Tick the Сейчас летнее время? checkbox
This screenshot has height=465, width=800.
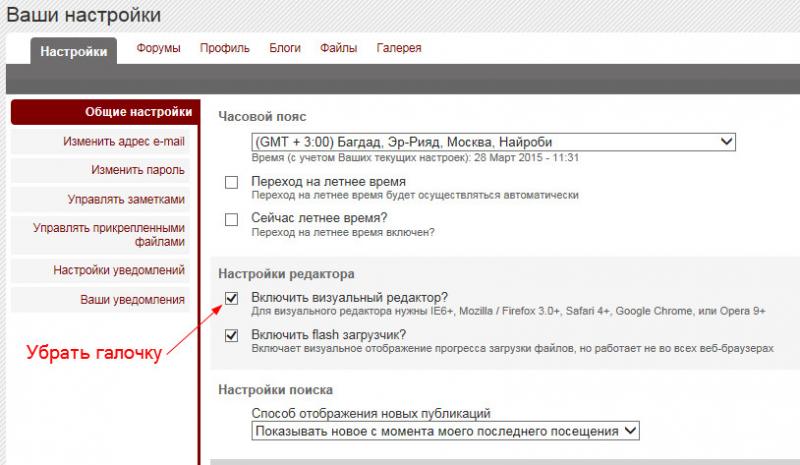click(x=232, y=219)
